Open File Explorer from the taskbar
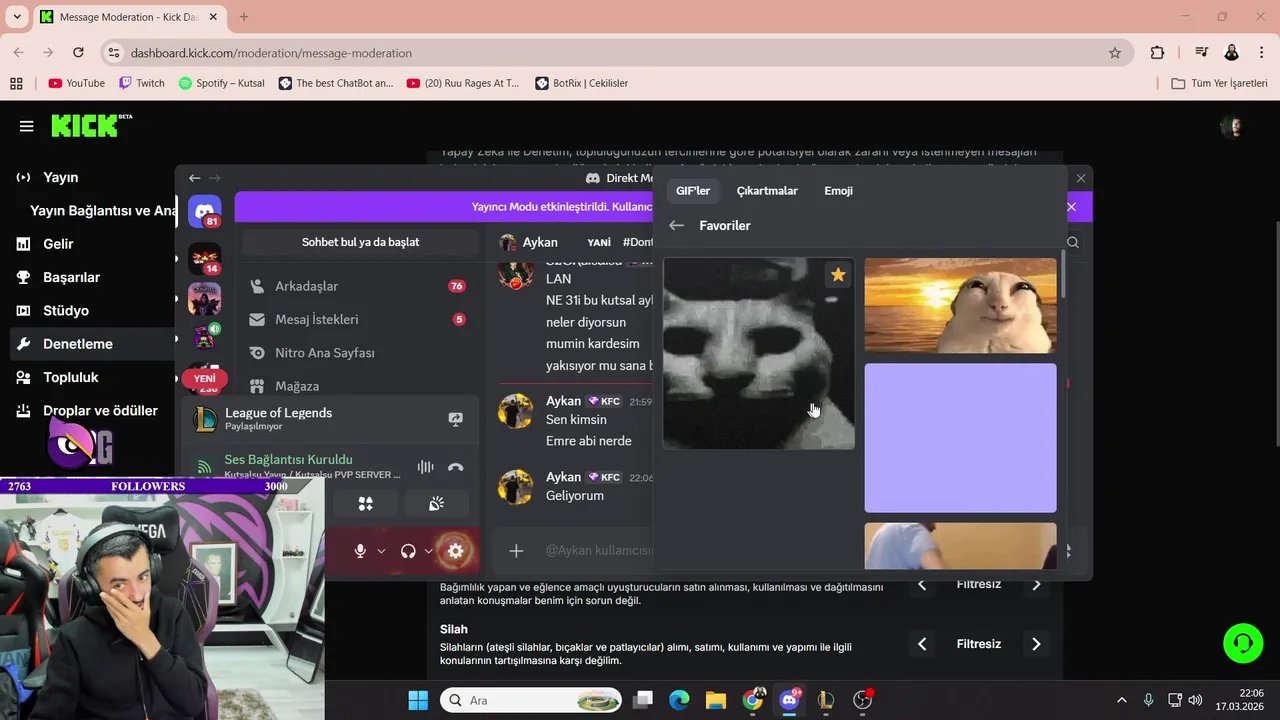The height and width of the screenshot is (720, 1280). (716, 700)
